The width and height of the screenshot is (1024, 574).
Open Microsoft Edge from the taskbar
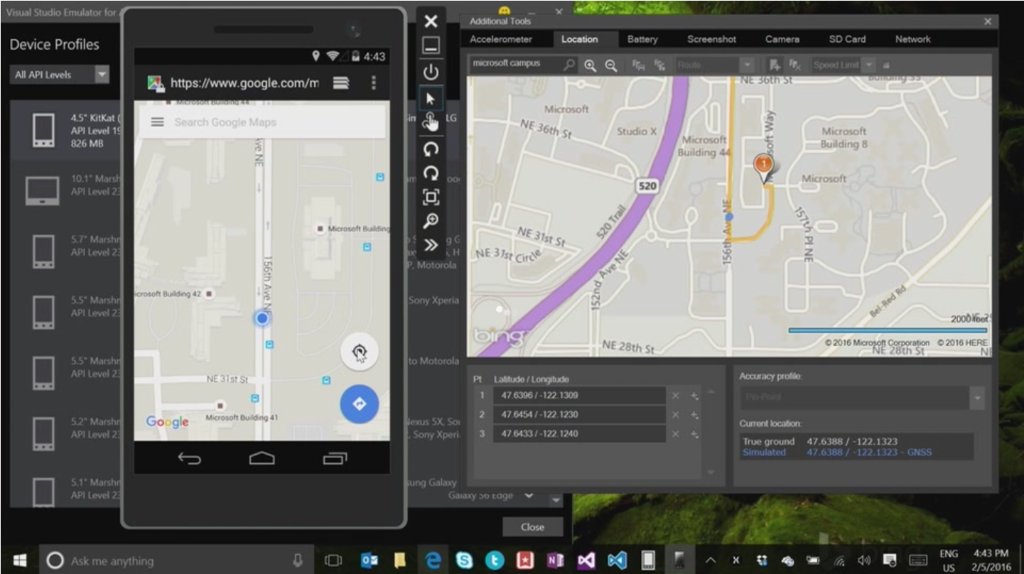coord(433,560)
